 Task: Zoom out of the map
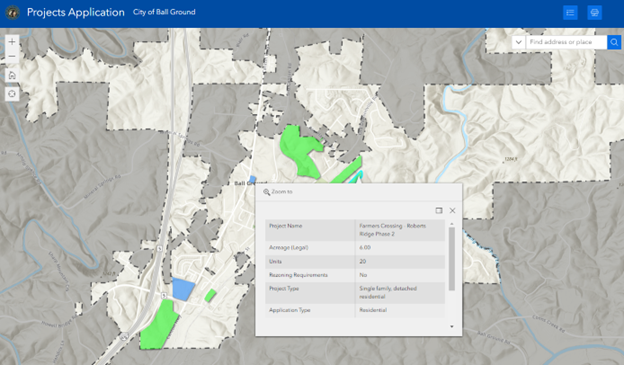12,57
